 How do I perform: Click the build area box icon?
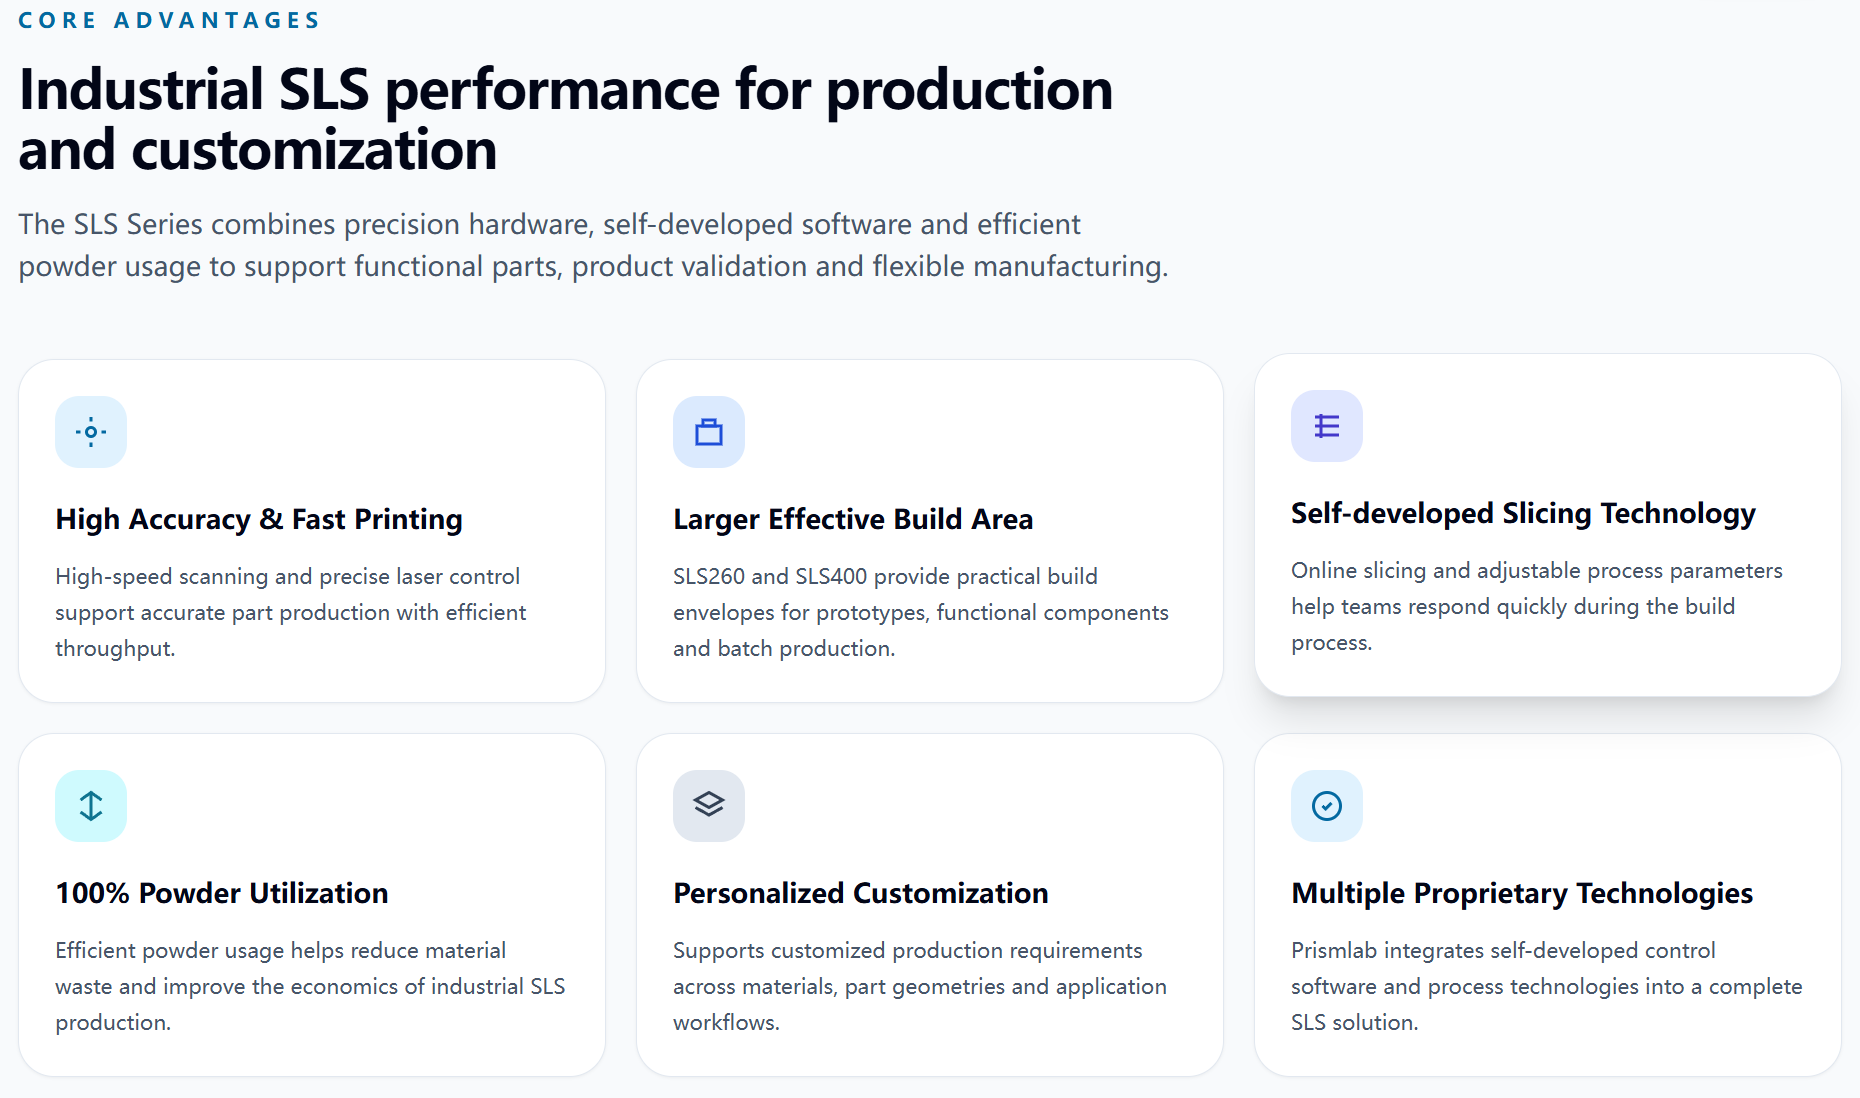[709, 432]
